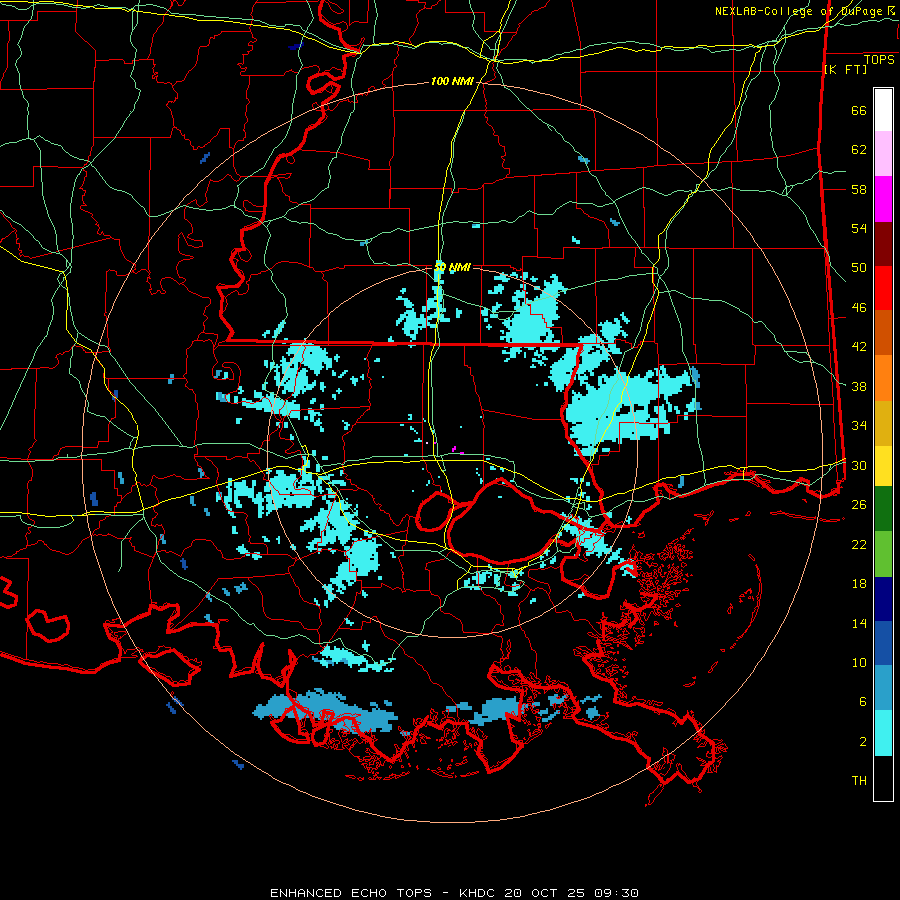The height and width of the screenshot is (900, 900).
Task: Click the '26' legend value
Action: click(x=859, y=505)
